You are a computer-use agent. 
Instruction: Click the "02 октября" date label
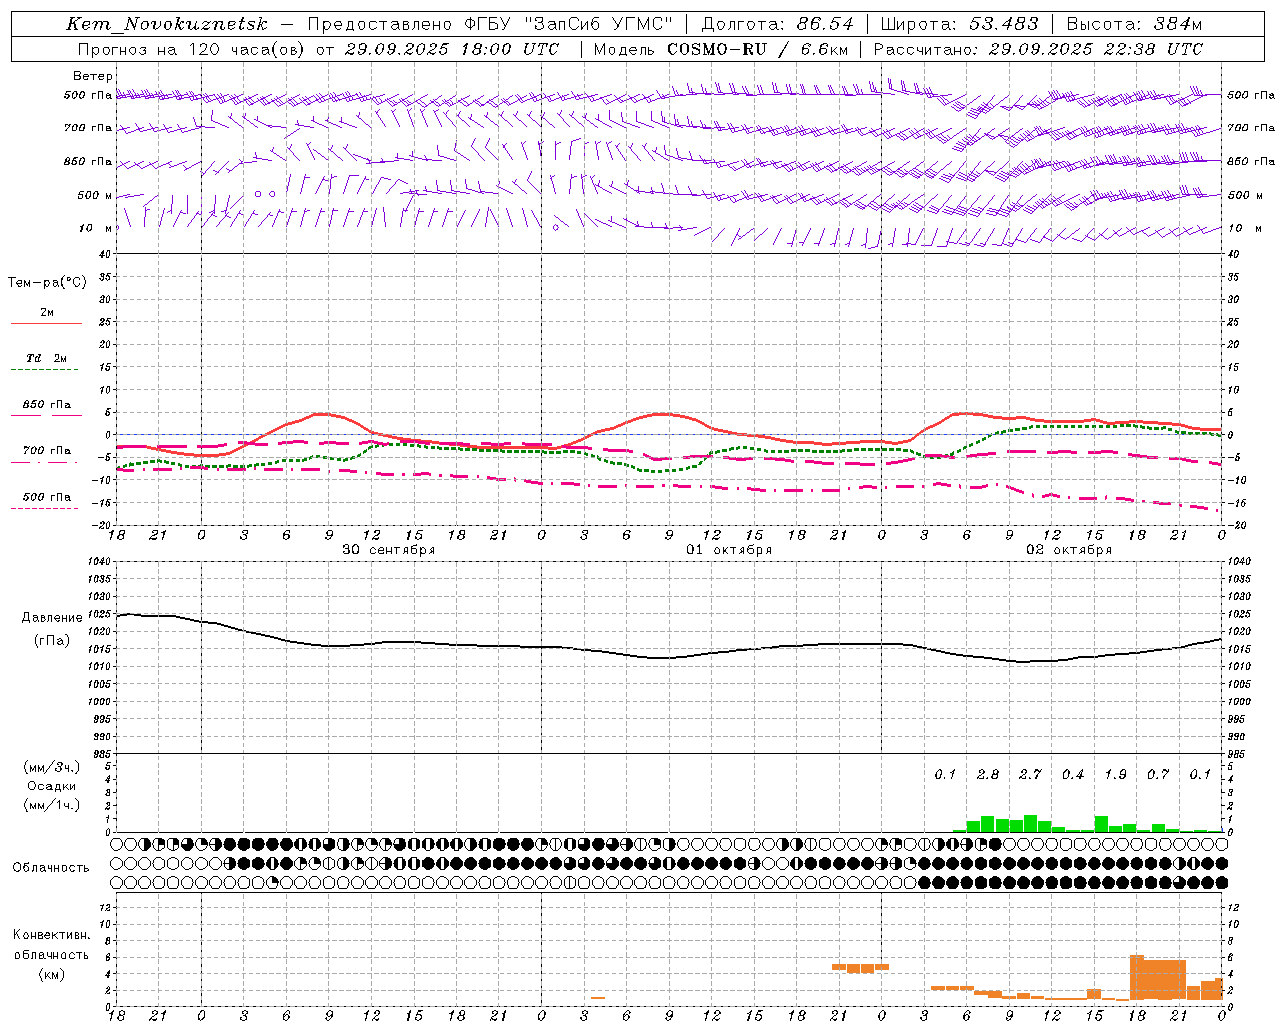1069,550
